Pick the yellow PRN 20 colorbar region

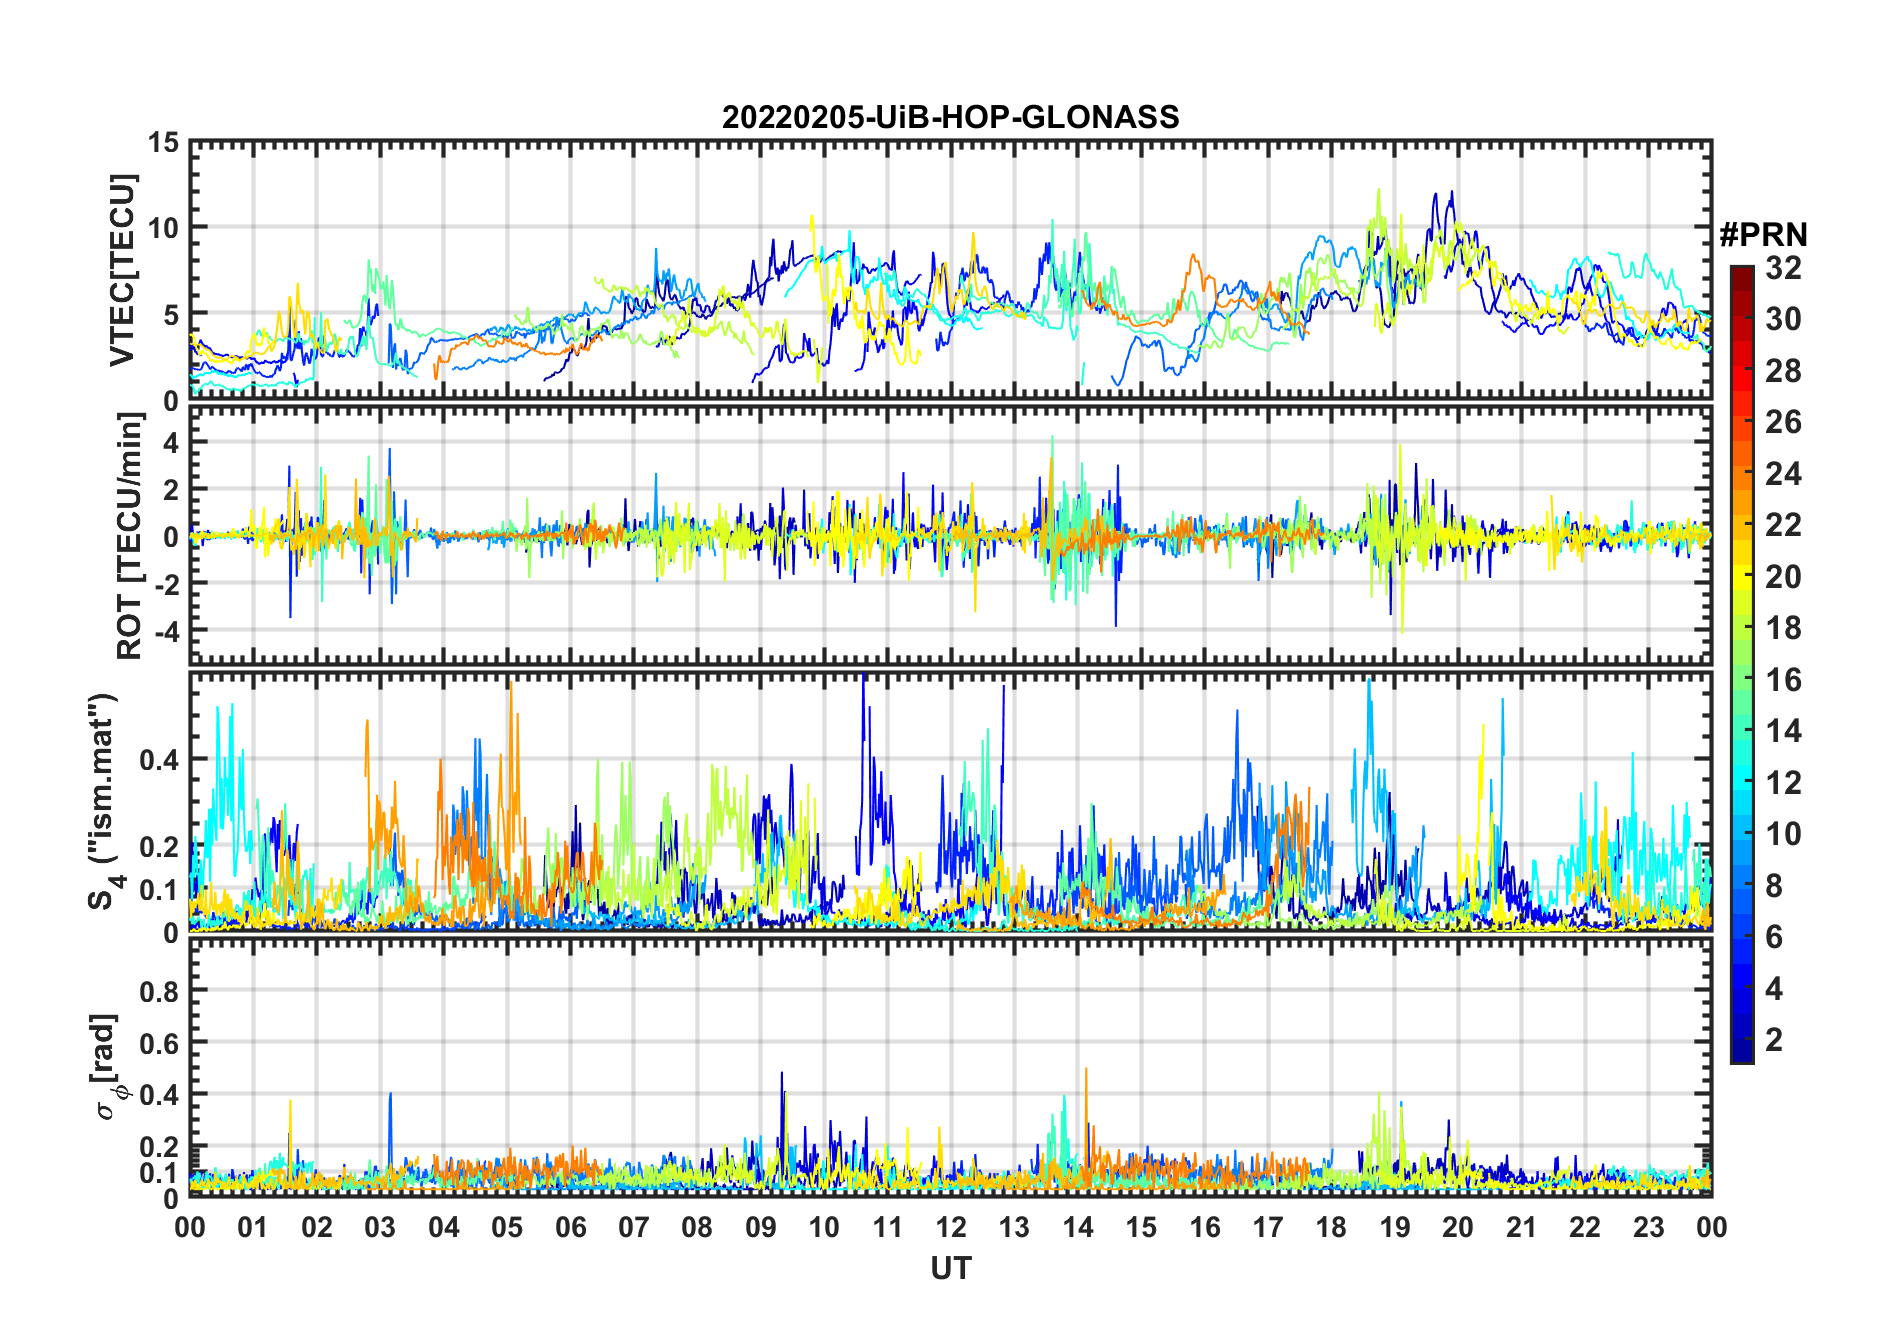click(x=1742, y=577)
